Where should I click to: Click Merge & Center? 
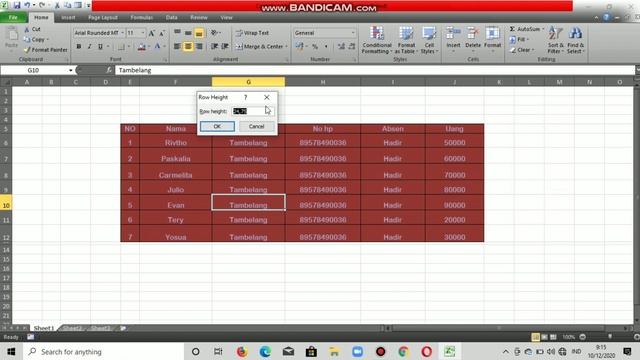[261, 47]
